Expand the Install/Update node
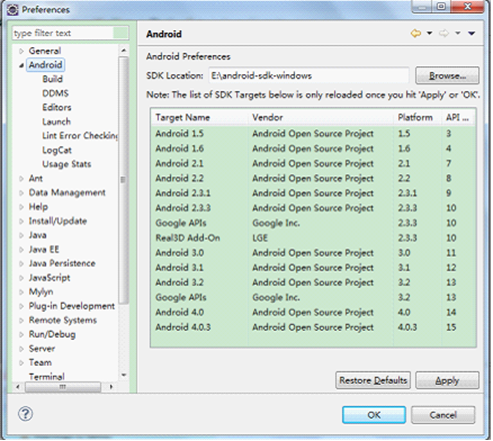493x441 pixels. [21, 221]
